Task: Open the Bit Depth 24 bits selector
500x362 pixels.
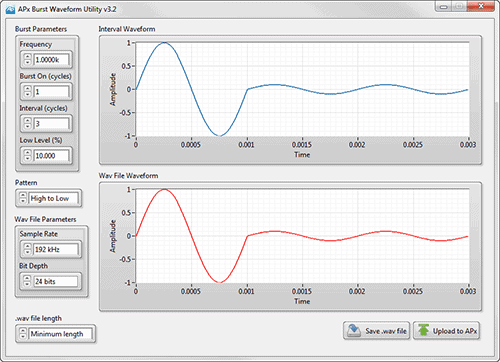Action: pos(55,281)
